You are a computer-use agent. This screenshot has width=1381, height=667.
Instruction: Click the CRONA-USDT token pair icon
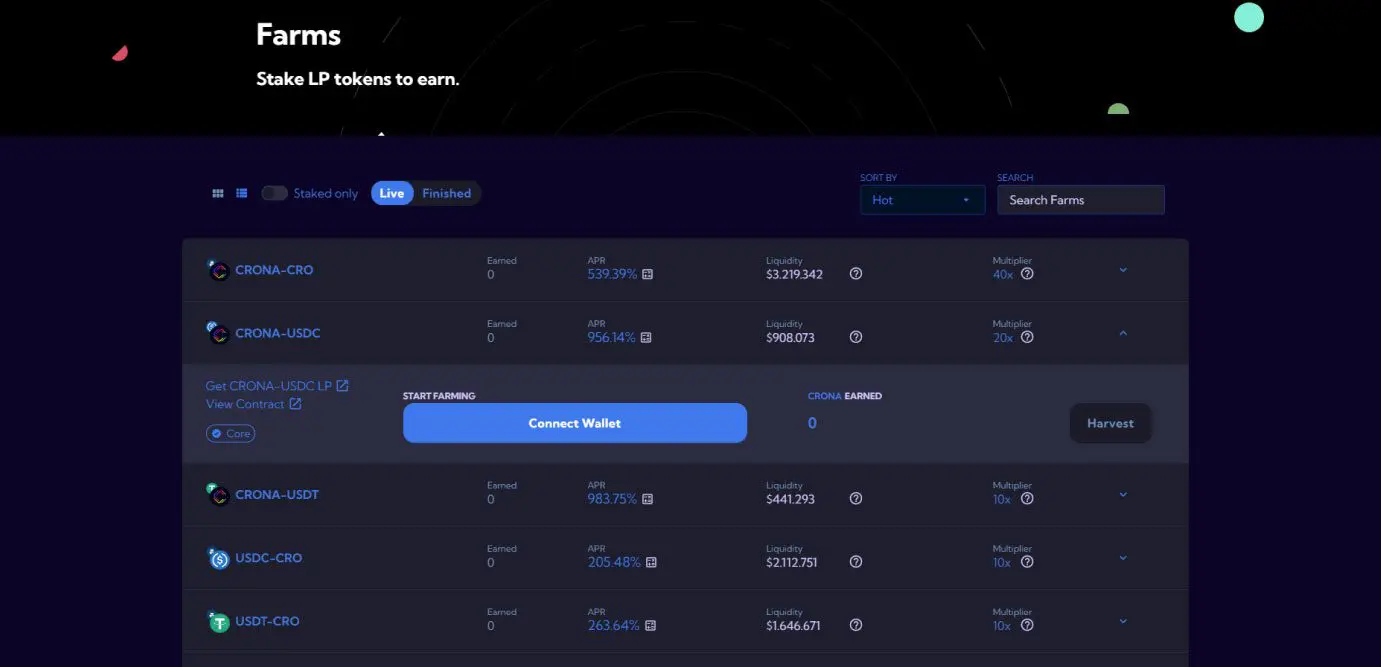218,495
